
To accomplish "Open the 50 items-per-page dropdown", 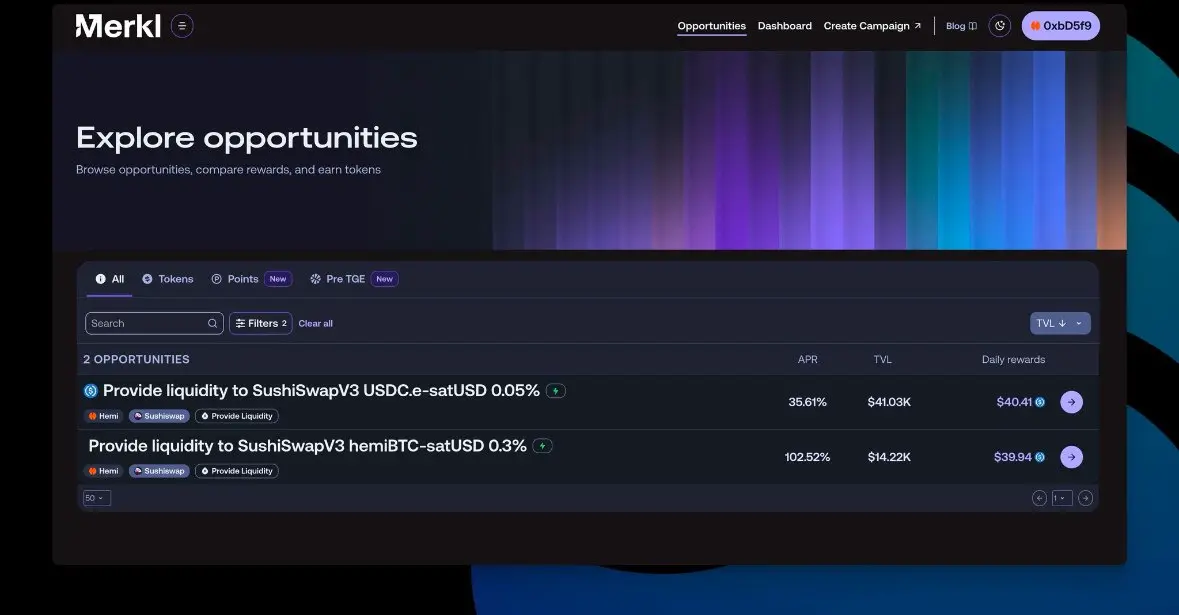I will click(96, 498).
